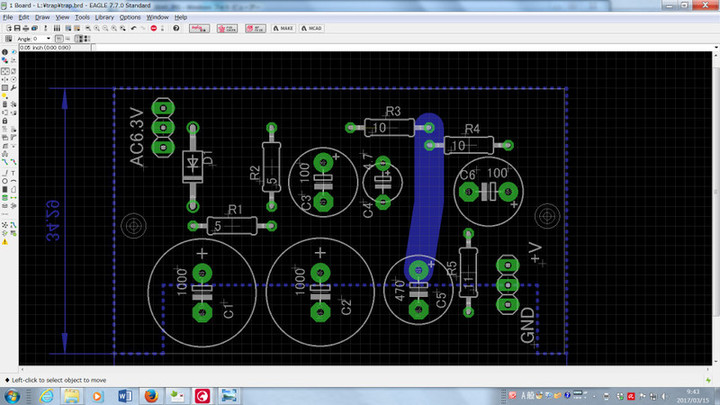This screenshot has width=720, height=405.
Task: Open the Tools menu
Action: [81, 17]
